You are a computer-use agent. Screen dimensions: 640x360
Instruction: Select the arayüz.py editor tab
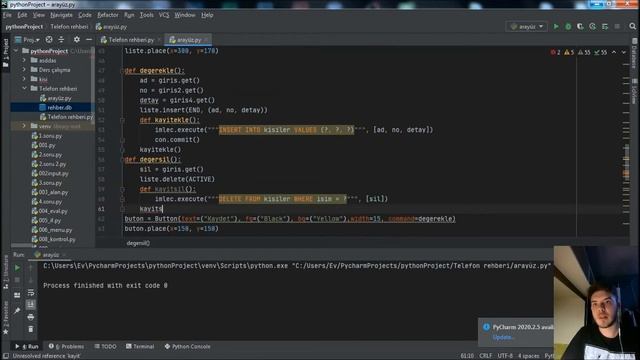188,40
